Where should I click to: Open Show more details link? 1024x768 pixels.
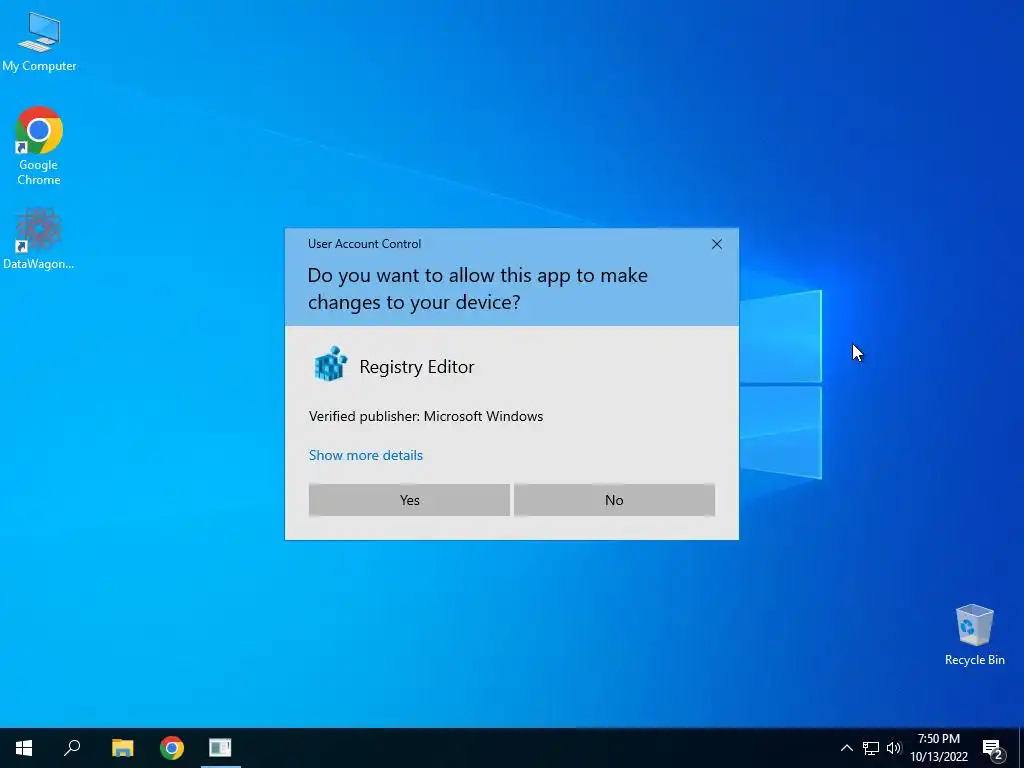tap(366, 455)
